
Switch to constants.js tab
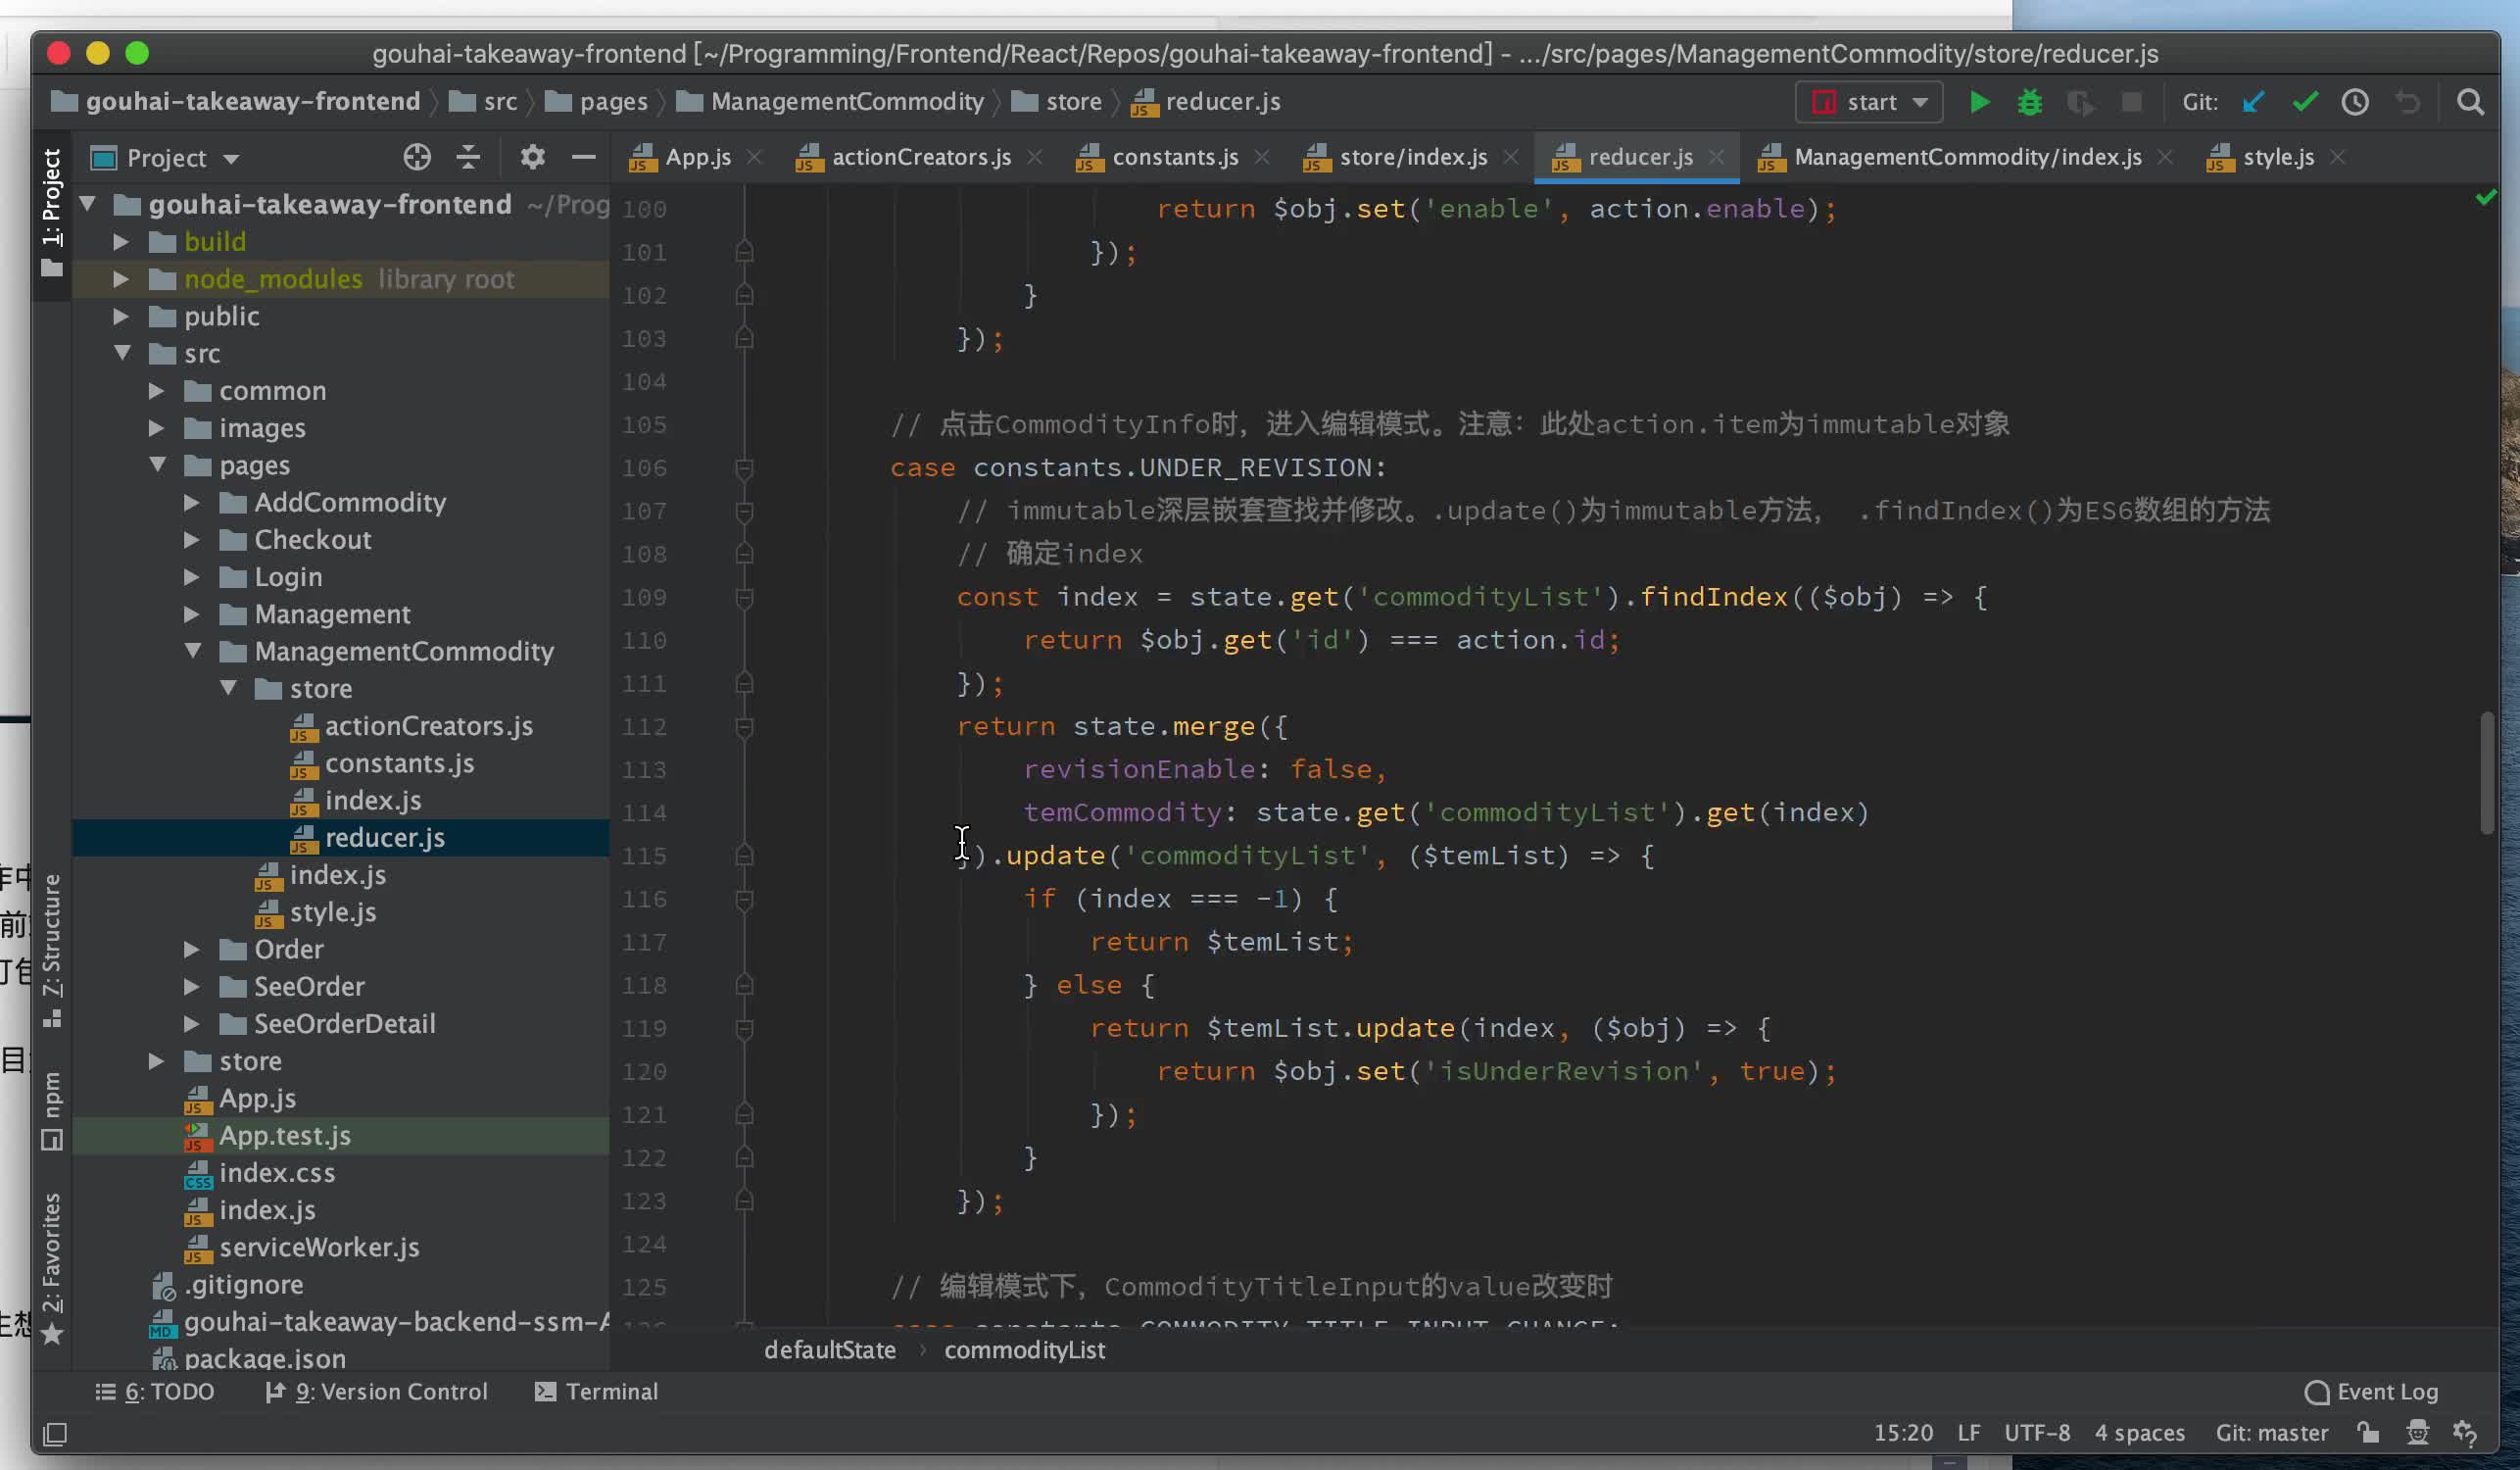pyautogui.click(x=1175, y=157)
